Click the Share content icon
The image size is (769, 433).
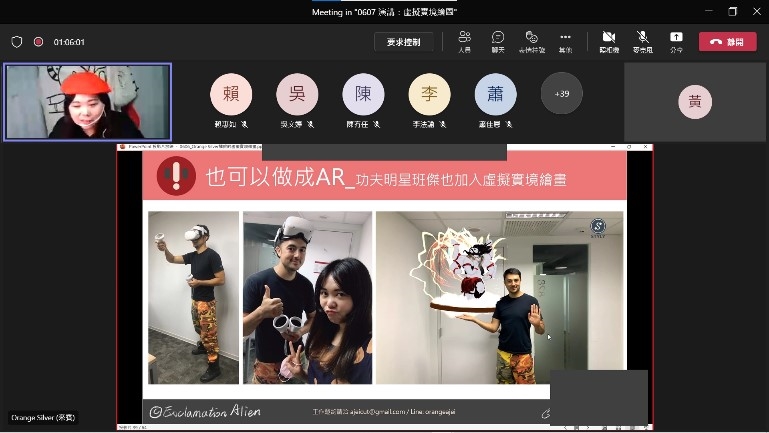(x=676, y=40)
